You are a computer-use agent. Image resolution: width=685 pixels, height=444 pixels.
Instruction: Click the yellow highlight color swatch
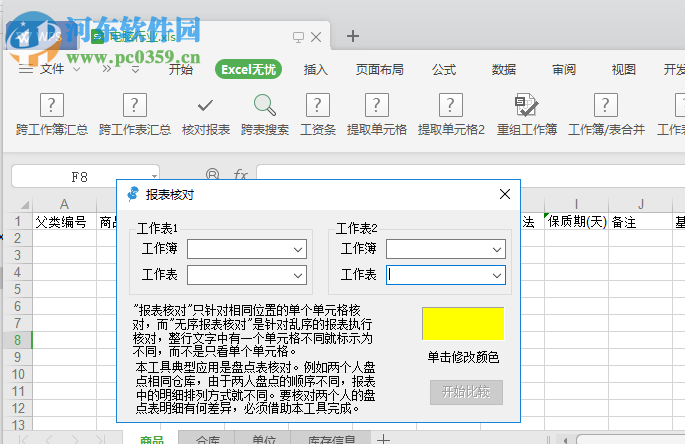pos(463,323)
